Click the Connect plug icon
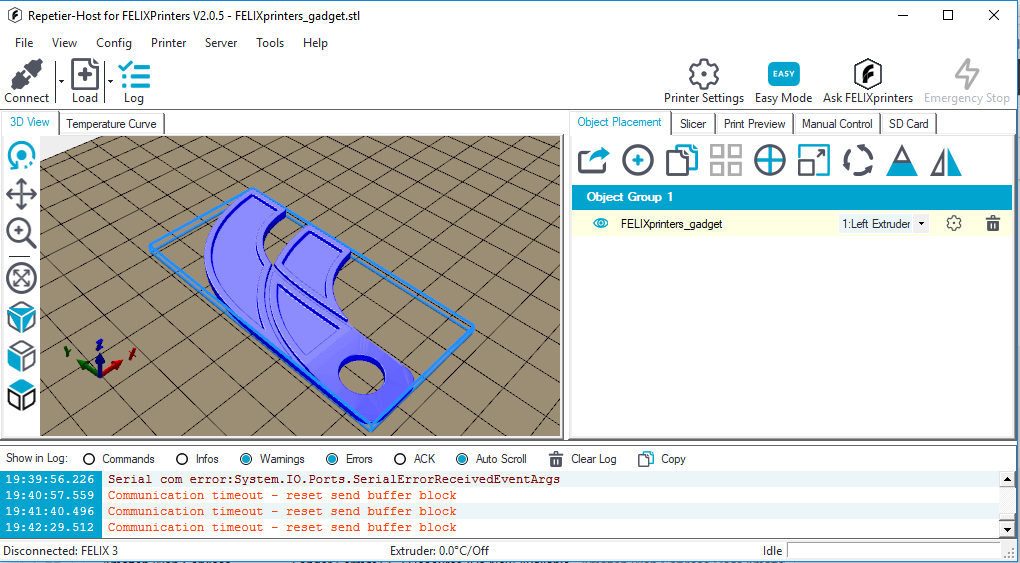Image resolution: width=1020 pixels, height=563 pixels. [x=27, y=75]
